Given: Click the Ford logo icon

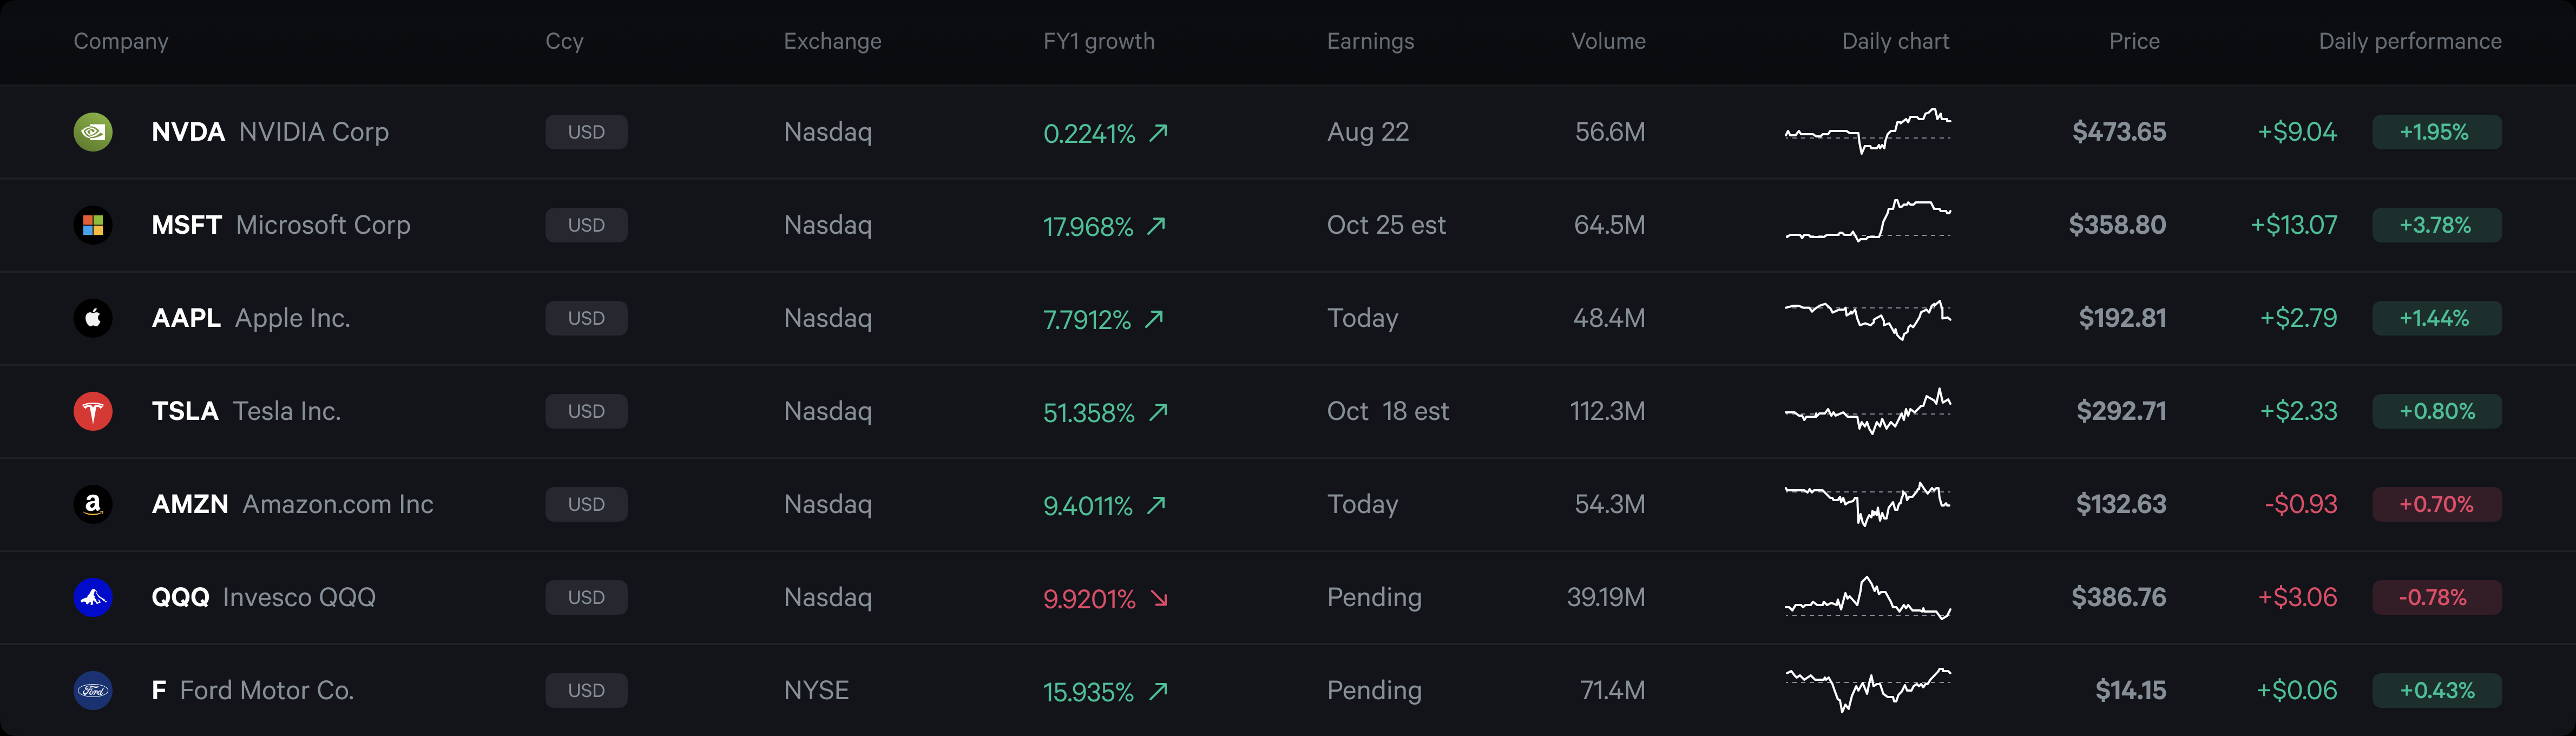Looking at the screenshot, I should pos(93,690).
